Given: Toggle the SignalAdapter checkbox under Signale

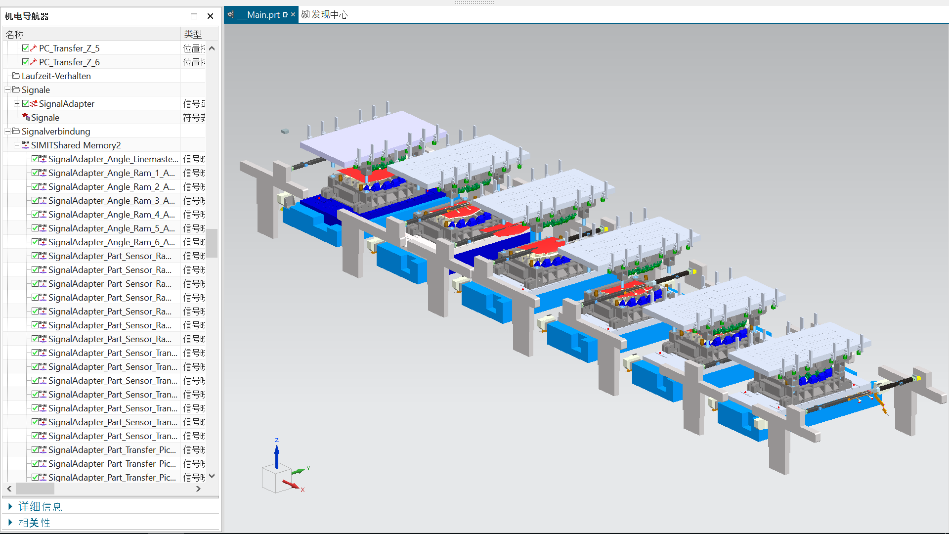Looking at the screenshot, I should (x=25, y=104).
